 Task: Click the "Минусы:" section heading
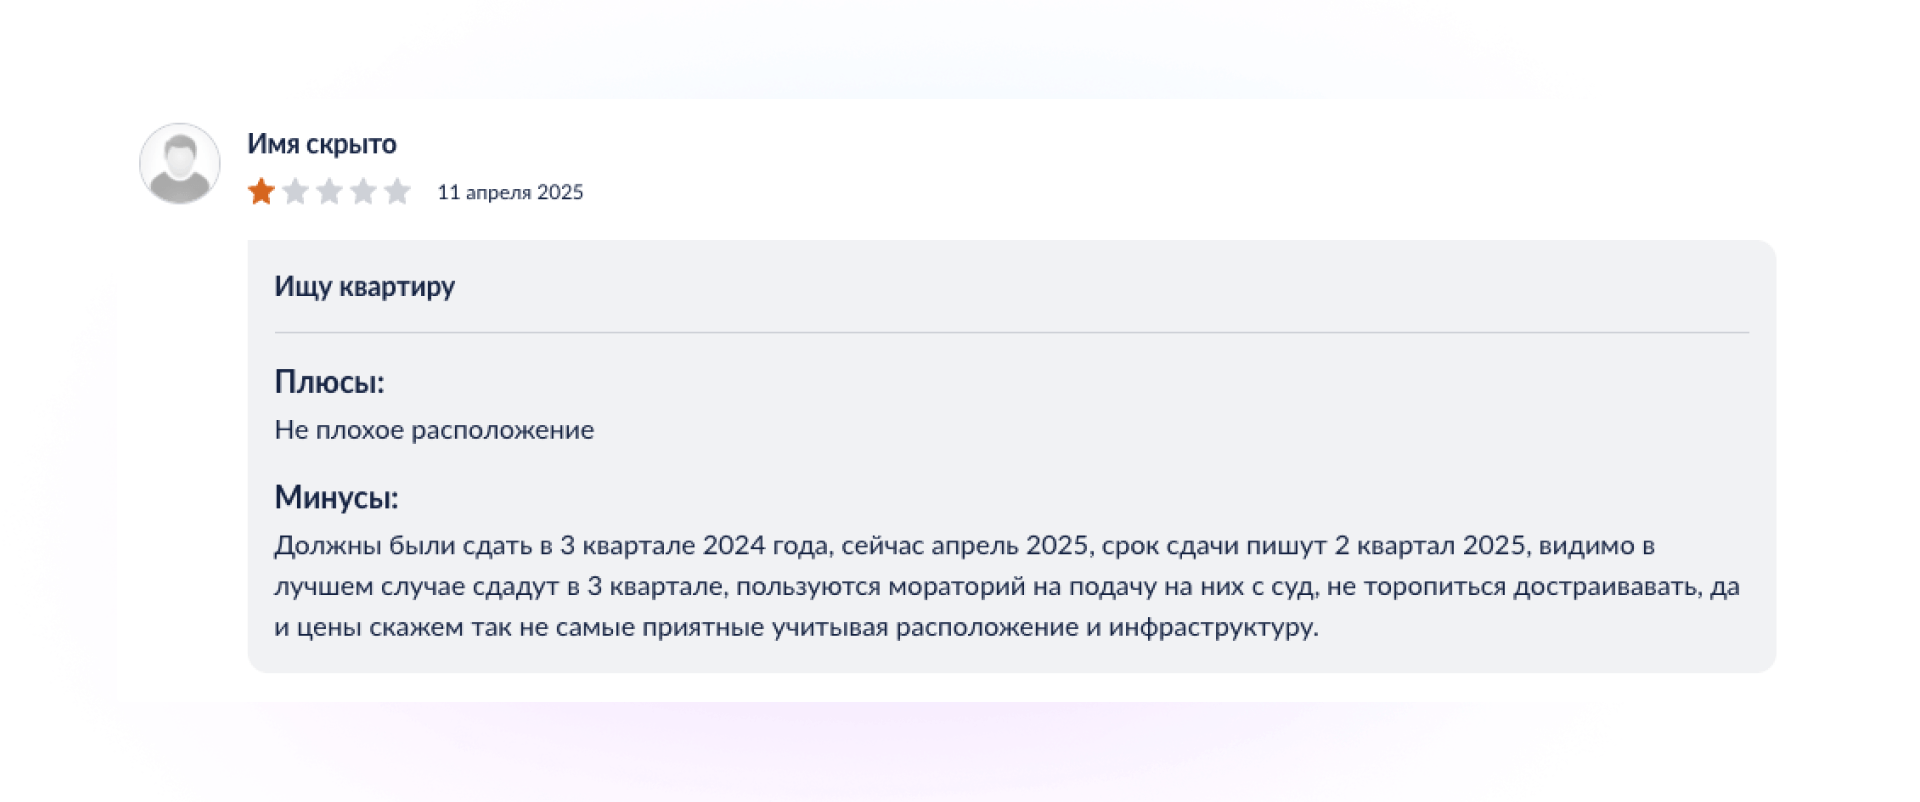(x=336, y=497)
